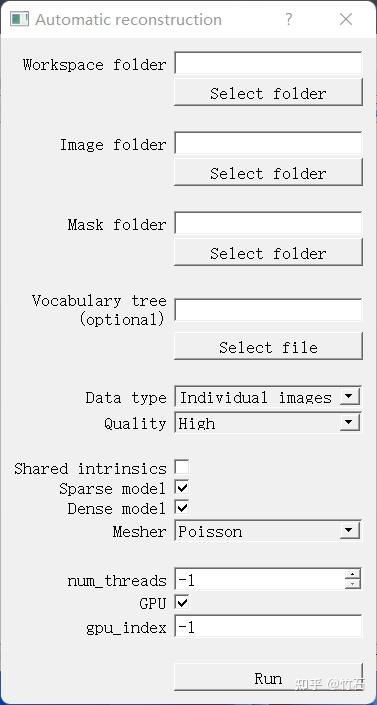Disable the GPU checkbox
This screenshot has height=705, width=377.
(182, 603)
